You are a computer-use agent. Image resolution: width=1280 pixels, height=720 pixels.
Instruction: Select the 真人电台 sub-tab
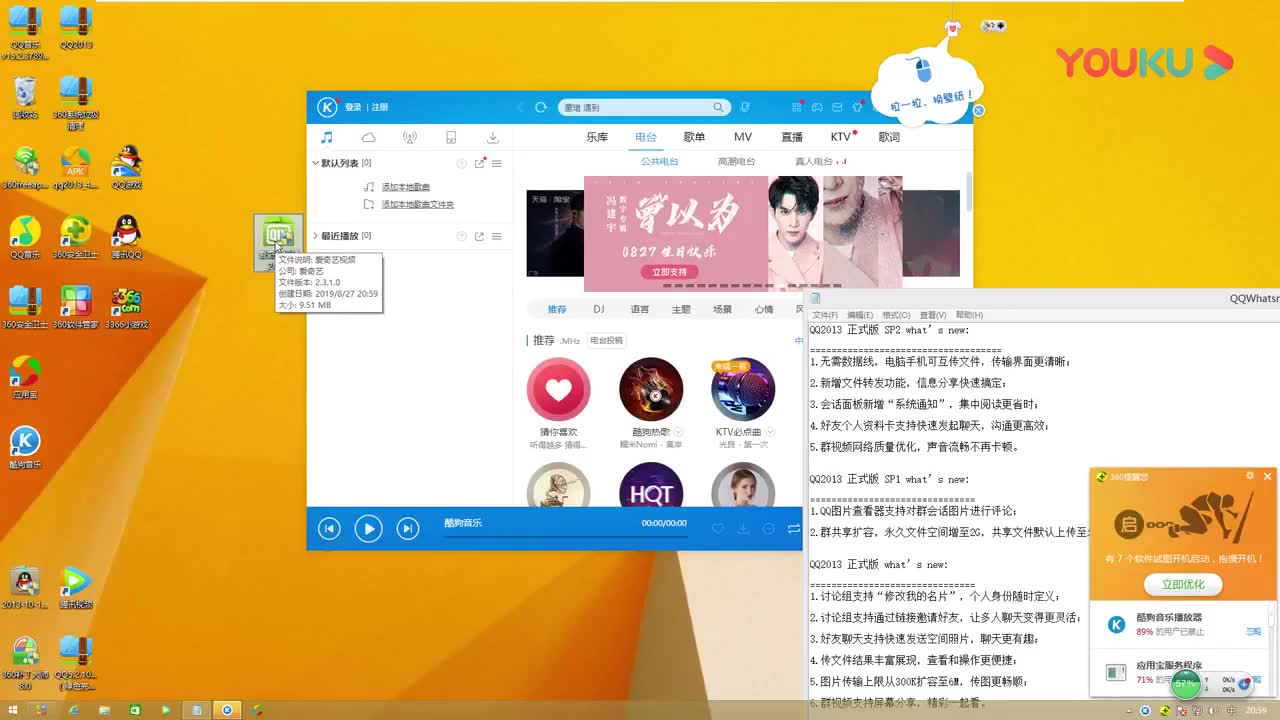[x=814, y=162]
